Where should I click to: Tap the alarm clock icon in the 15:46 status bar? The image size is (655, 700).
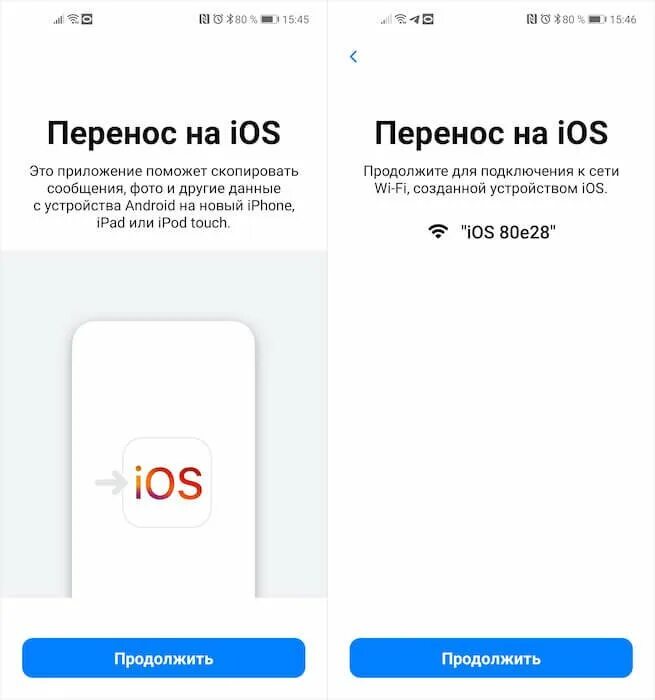click(545, 19)
